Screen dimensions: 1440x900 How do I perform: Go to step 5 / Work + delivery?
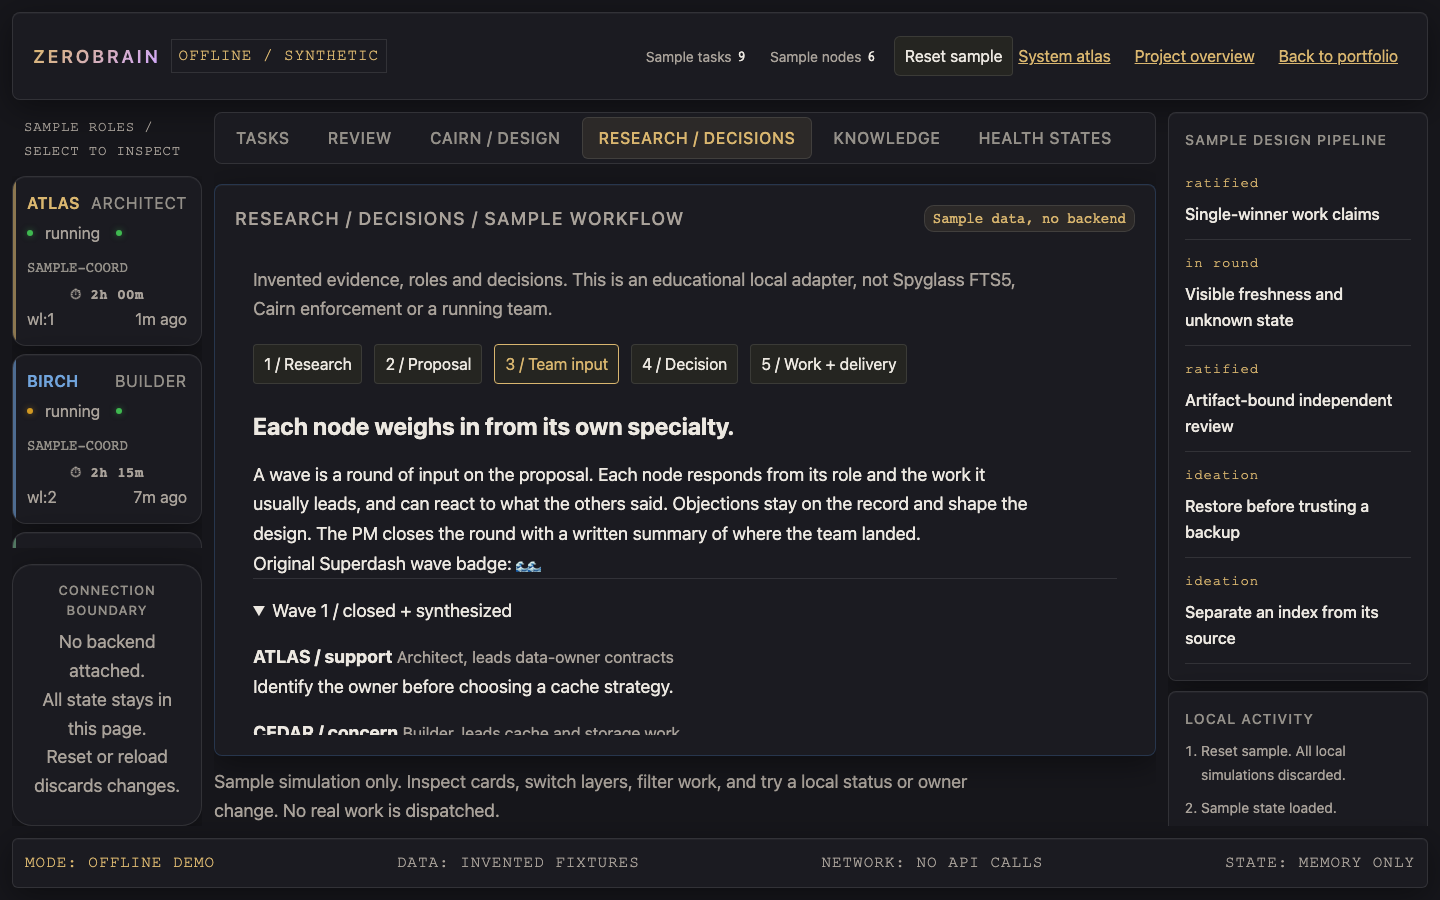click(x=828, y=364)
